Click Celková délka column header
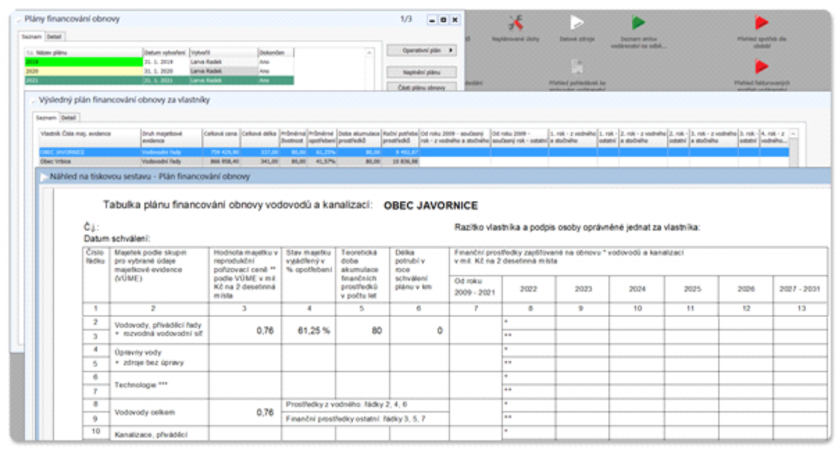The height and width of the screenshot is (450, 840). 260,137
